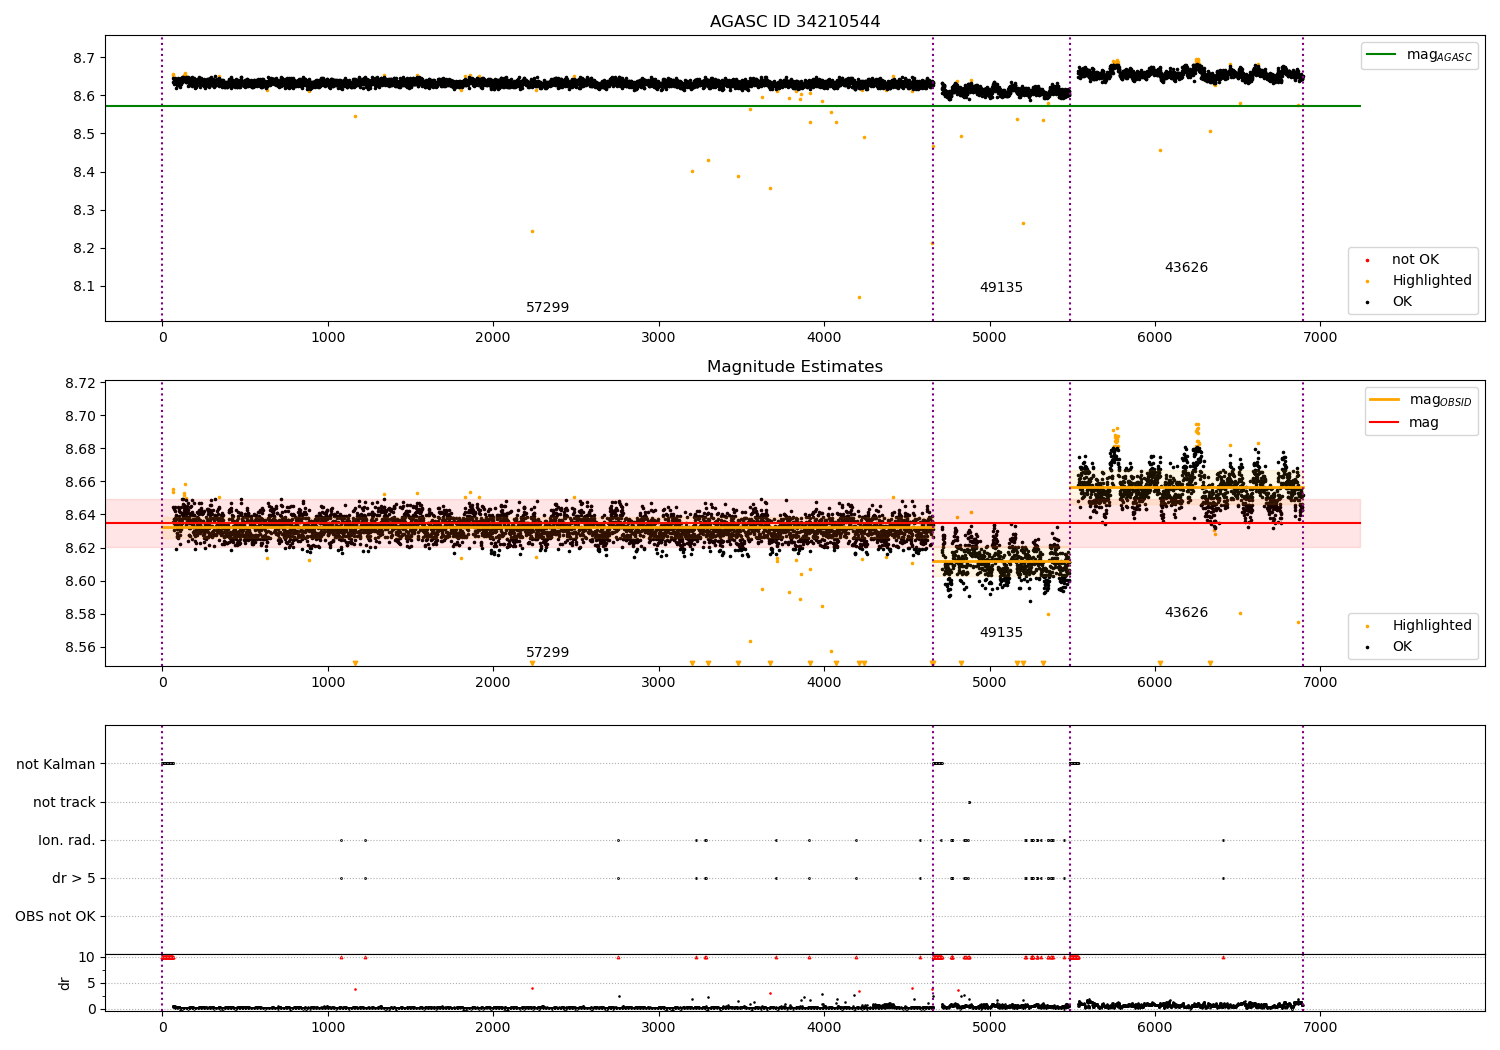The width and height of the screenshot is (1500, 1050).
Task: Click the 3000 x-tick of bottom plot
Action: coord(659,1028)
